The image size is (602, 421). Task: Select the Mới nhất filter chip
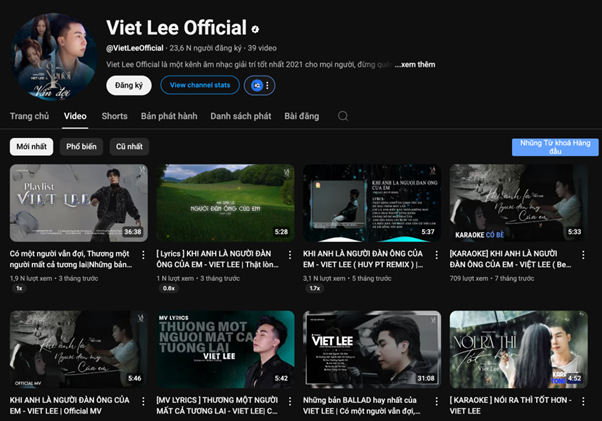31,147
